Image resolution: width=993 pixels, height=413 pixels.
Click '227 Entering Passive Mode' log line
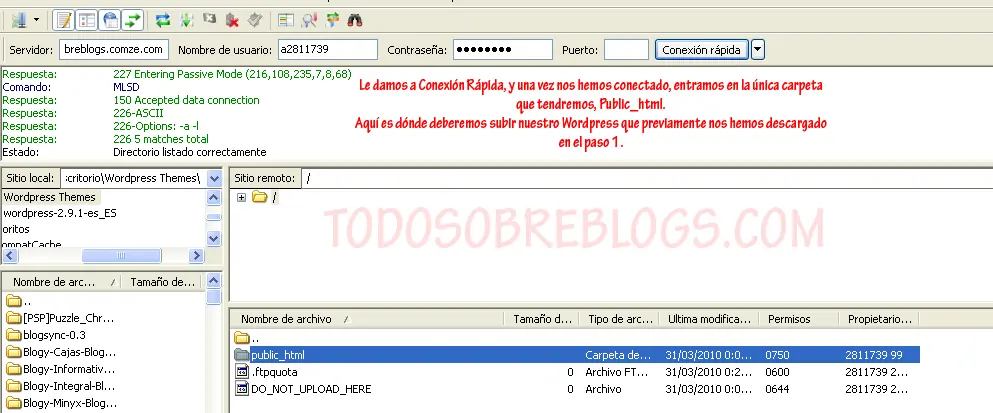point(232,74)
